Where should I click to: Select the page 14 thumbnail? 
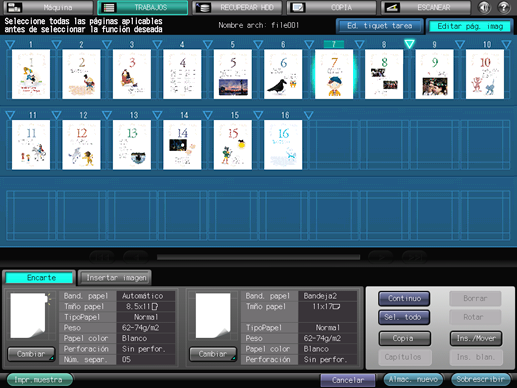pyautogui.click(x=182, y=145)
